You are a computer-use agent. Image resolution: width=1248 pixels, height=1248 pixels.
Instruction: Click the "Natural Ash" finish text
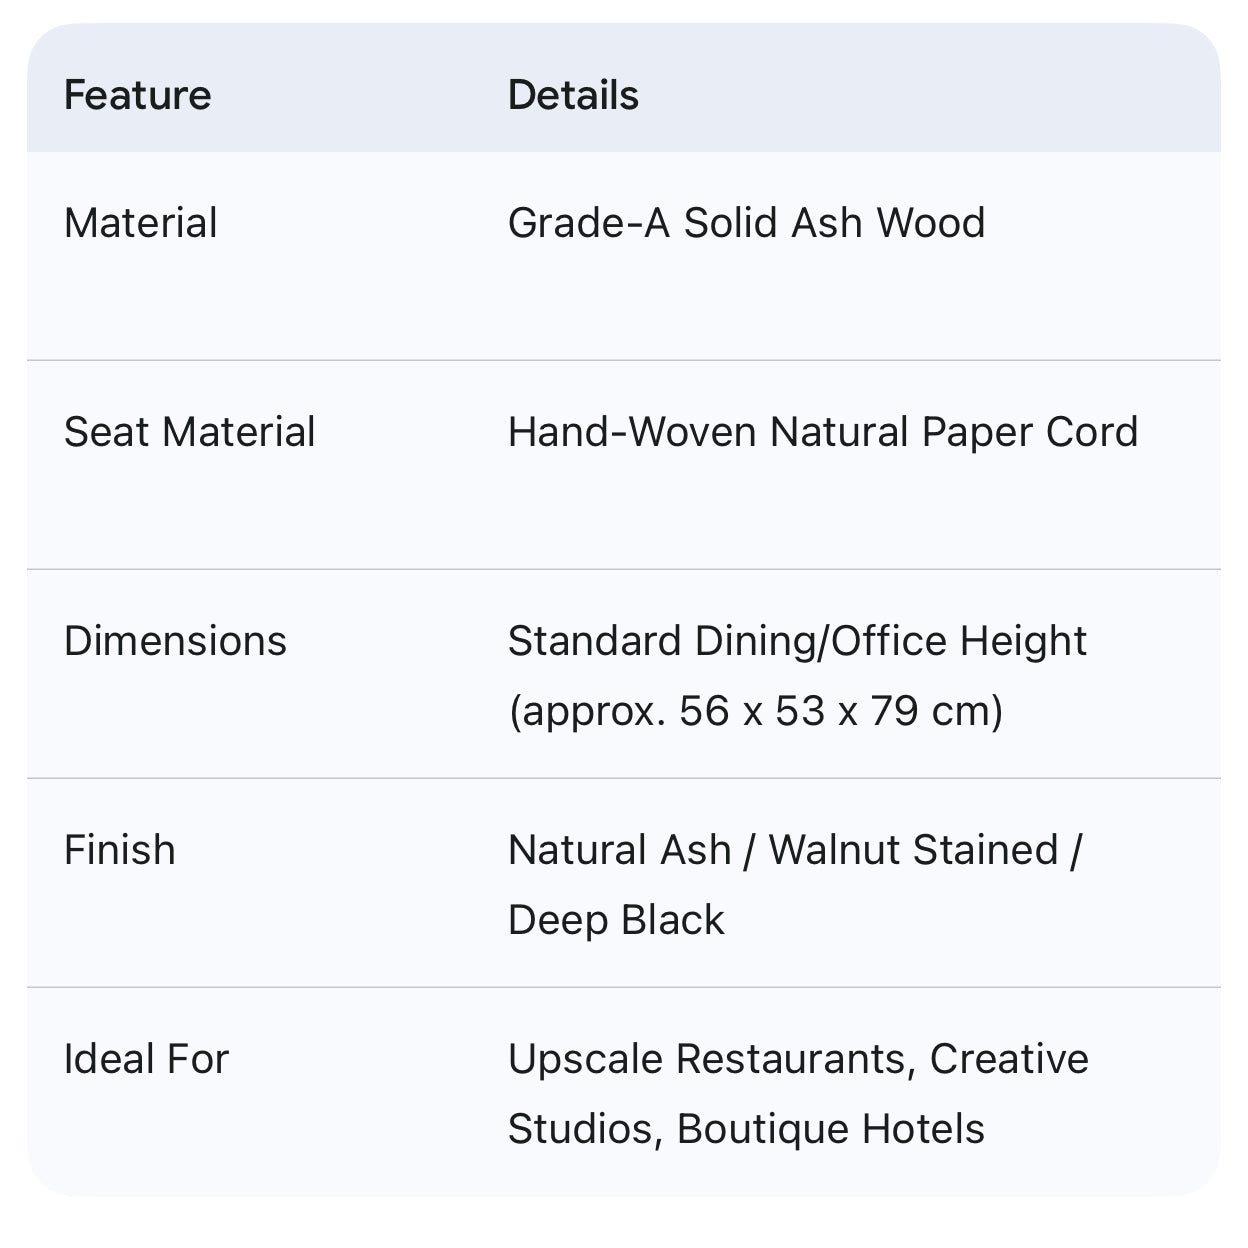(x=620, y=850)
